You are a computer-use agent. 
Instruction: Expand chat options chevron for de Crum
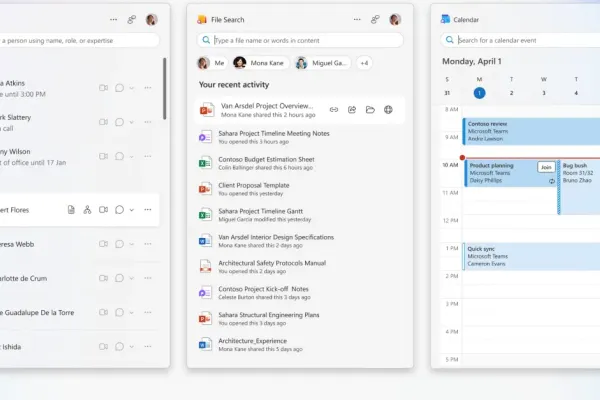click(x=132, y=278)
